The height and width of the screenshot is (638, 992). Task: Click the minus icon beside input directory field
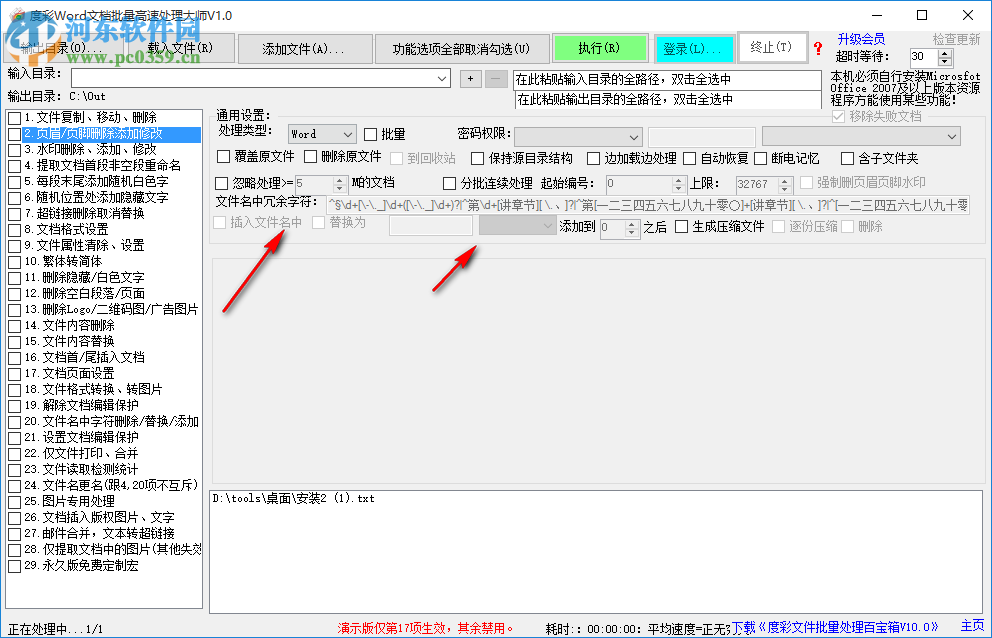coord(494,78)
